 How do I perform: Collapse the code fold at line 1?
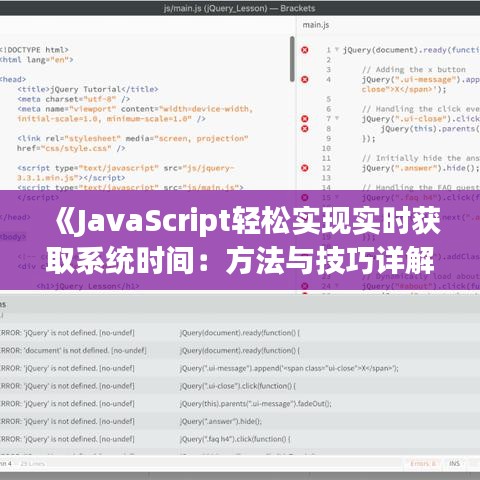point(337,50)
